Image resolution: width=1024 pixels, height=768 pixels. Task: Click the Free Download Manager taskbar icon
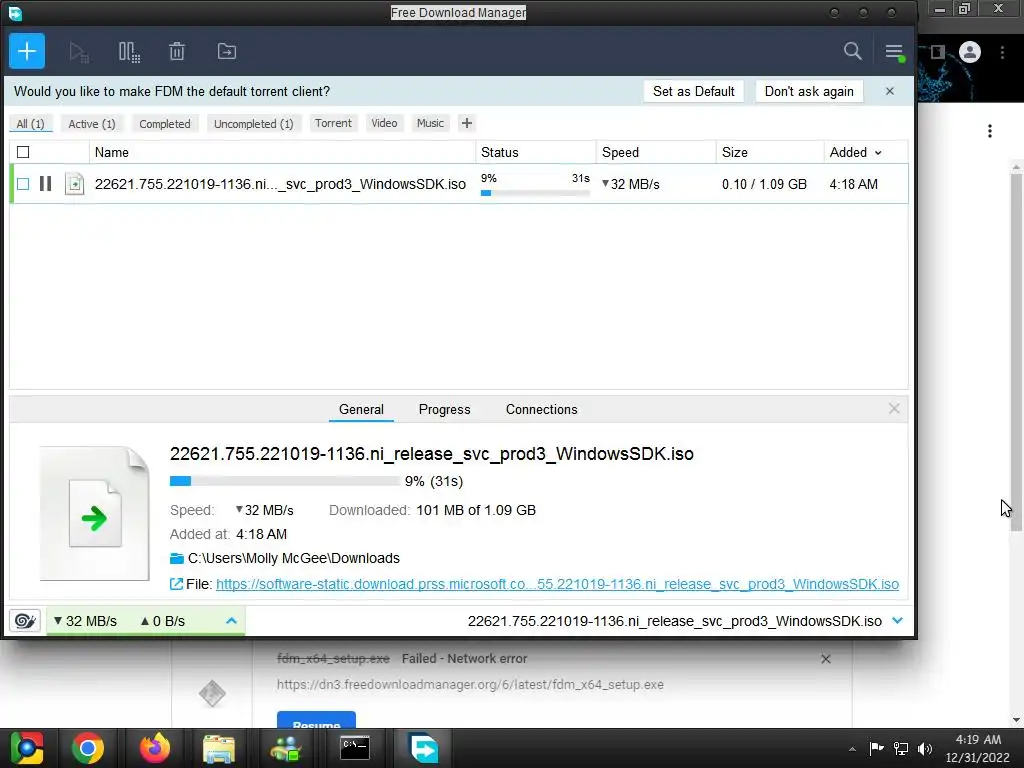pos(424,748)
